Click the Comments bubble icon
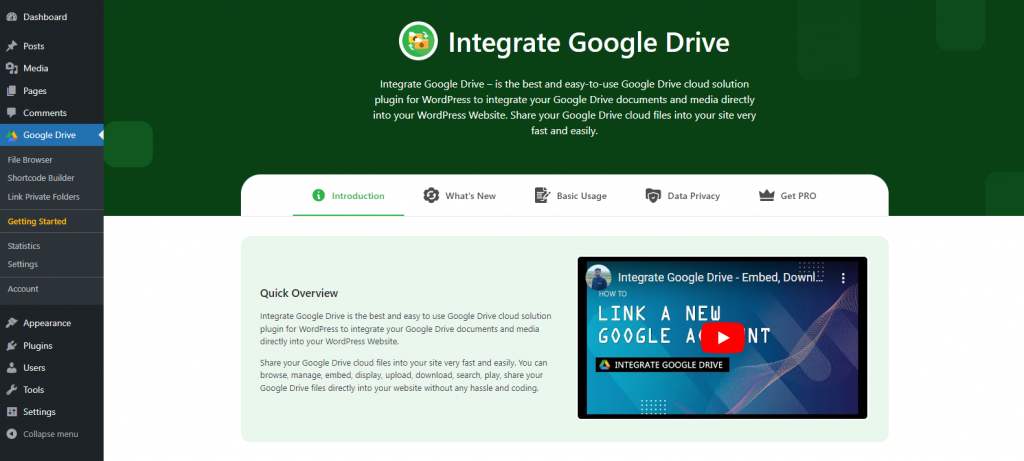The image size is (1024, 461). tap(11, 113)
